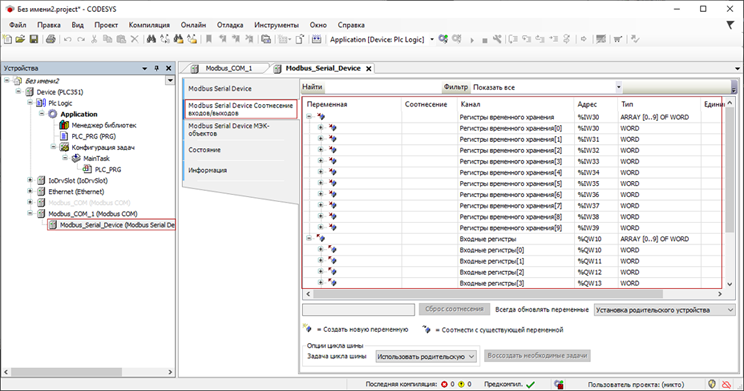
Task: Click the mapping text field left of Сброс соотнесения
Action: 358,310
